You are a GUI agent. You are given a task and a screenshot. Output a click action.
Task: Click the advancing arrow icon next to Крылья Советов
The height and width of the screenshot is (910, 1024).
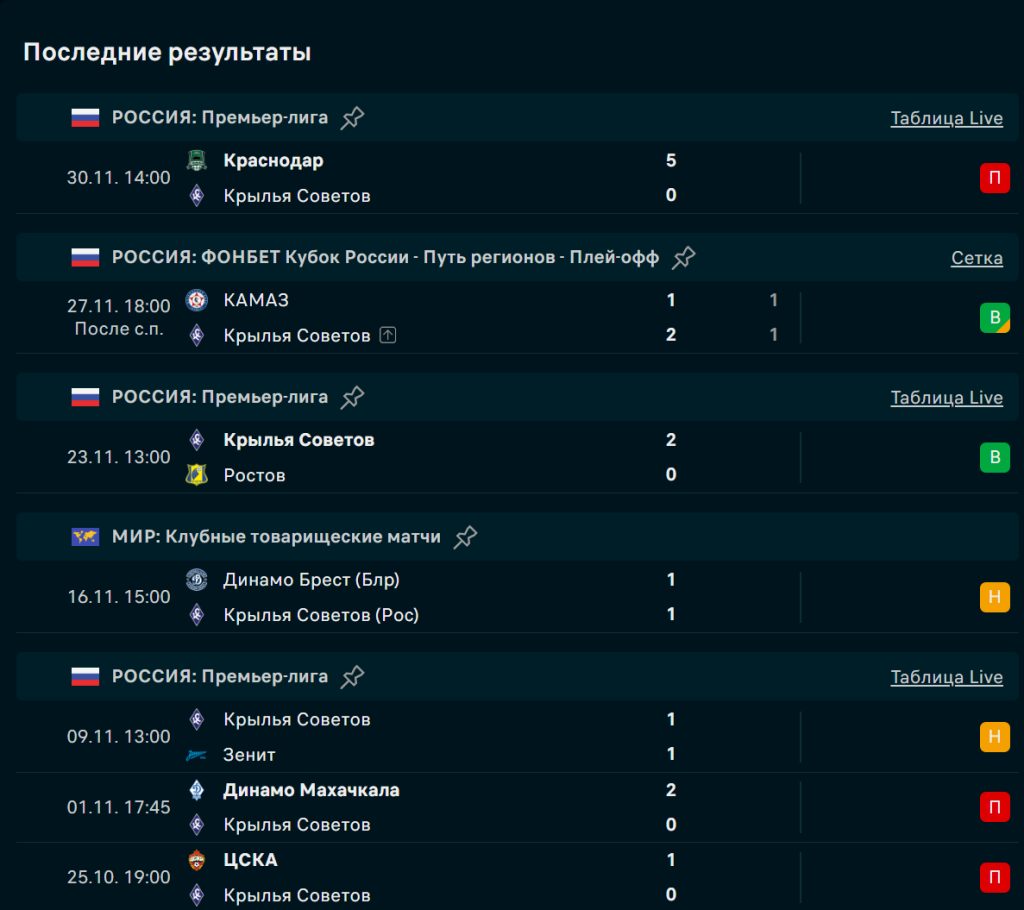[388, 335]
